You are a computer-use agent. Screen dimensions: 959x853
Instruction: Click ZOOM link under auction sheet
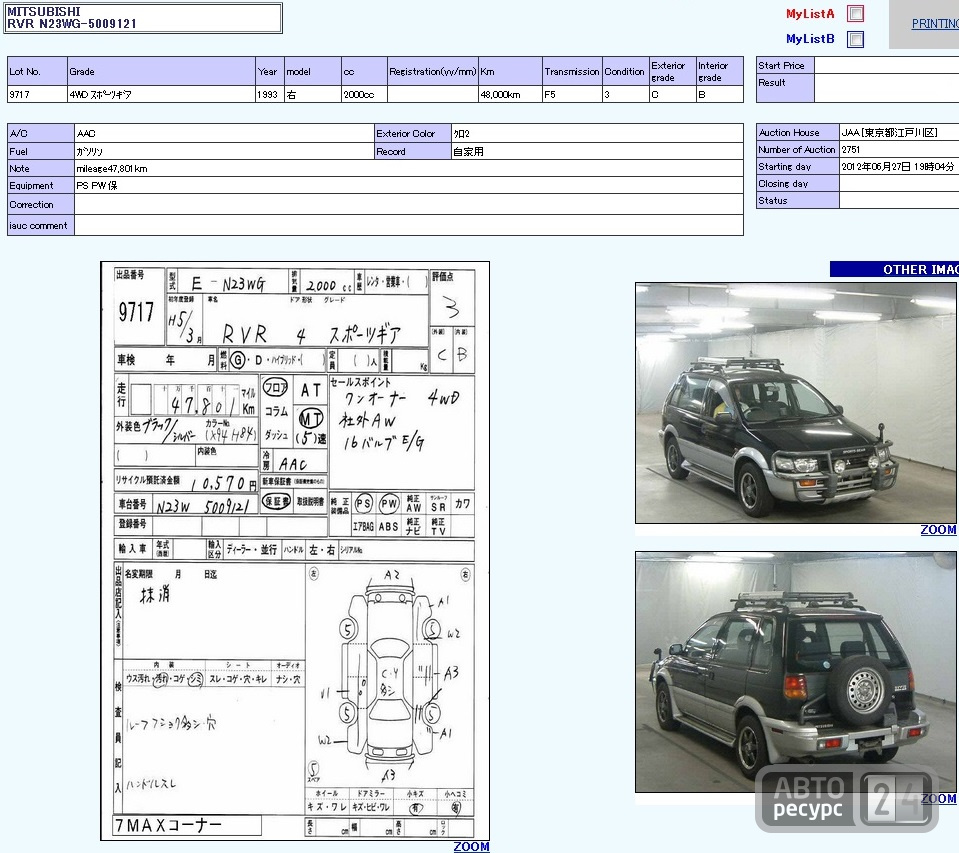471,846
